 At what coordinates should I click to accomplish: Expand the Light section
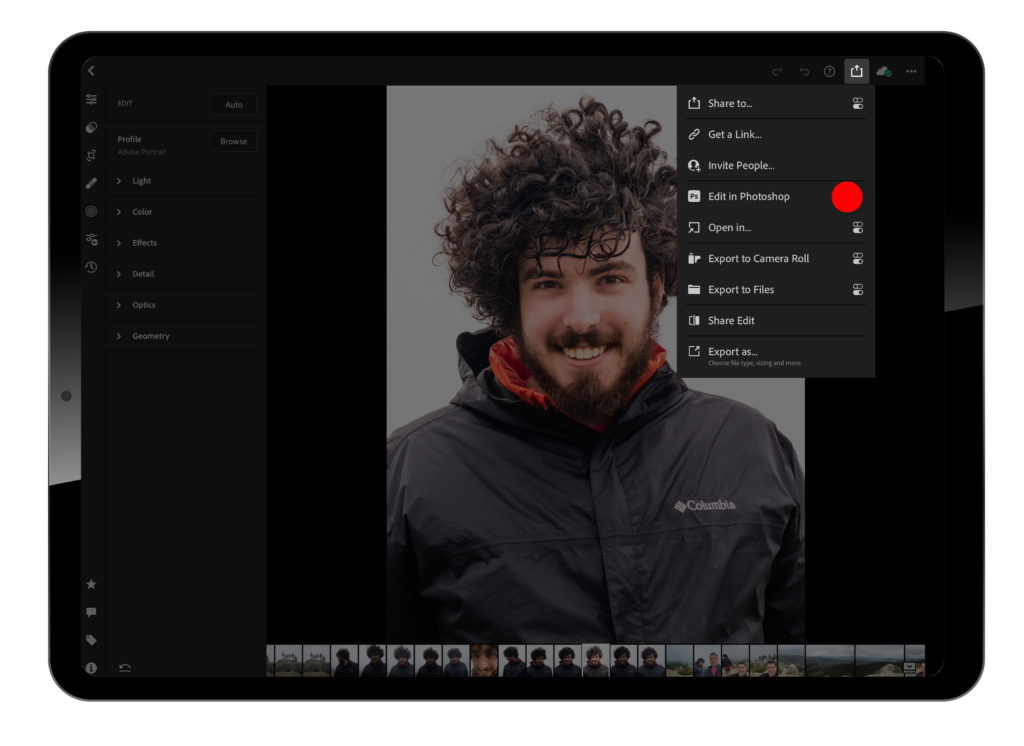[184, 181]
